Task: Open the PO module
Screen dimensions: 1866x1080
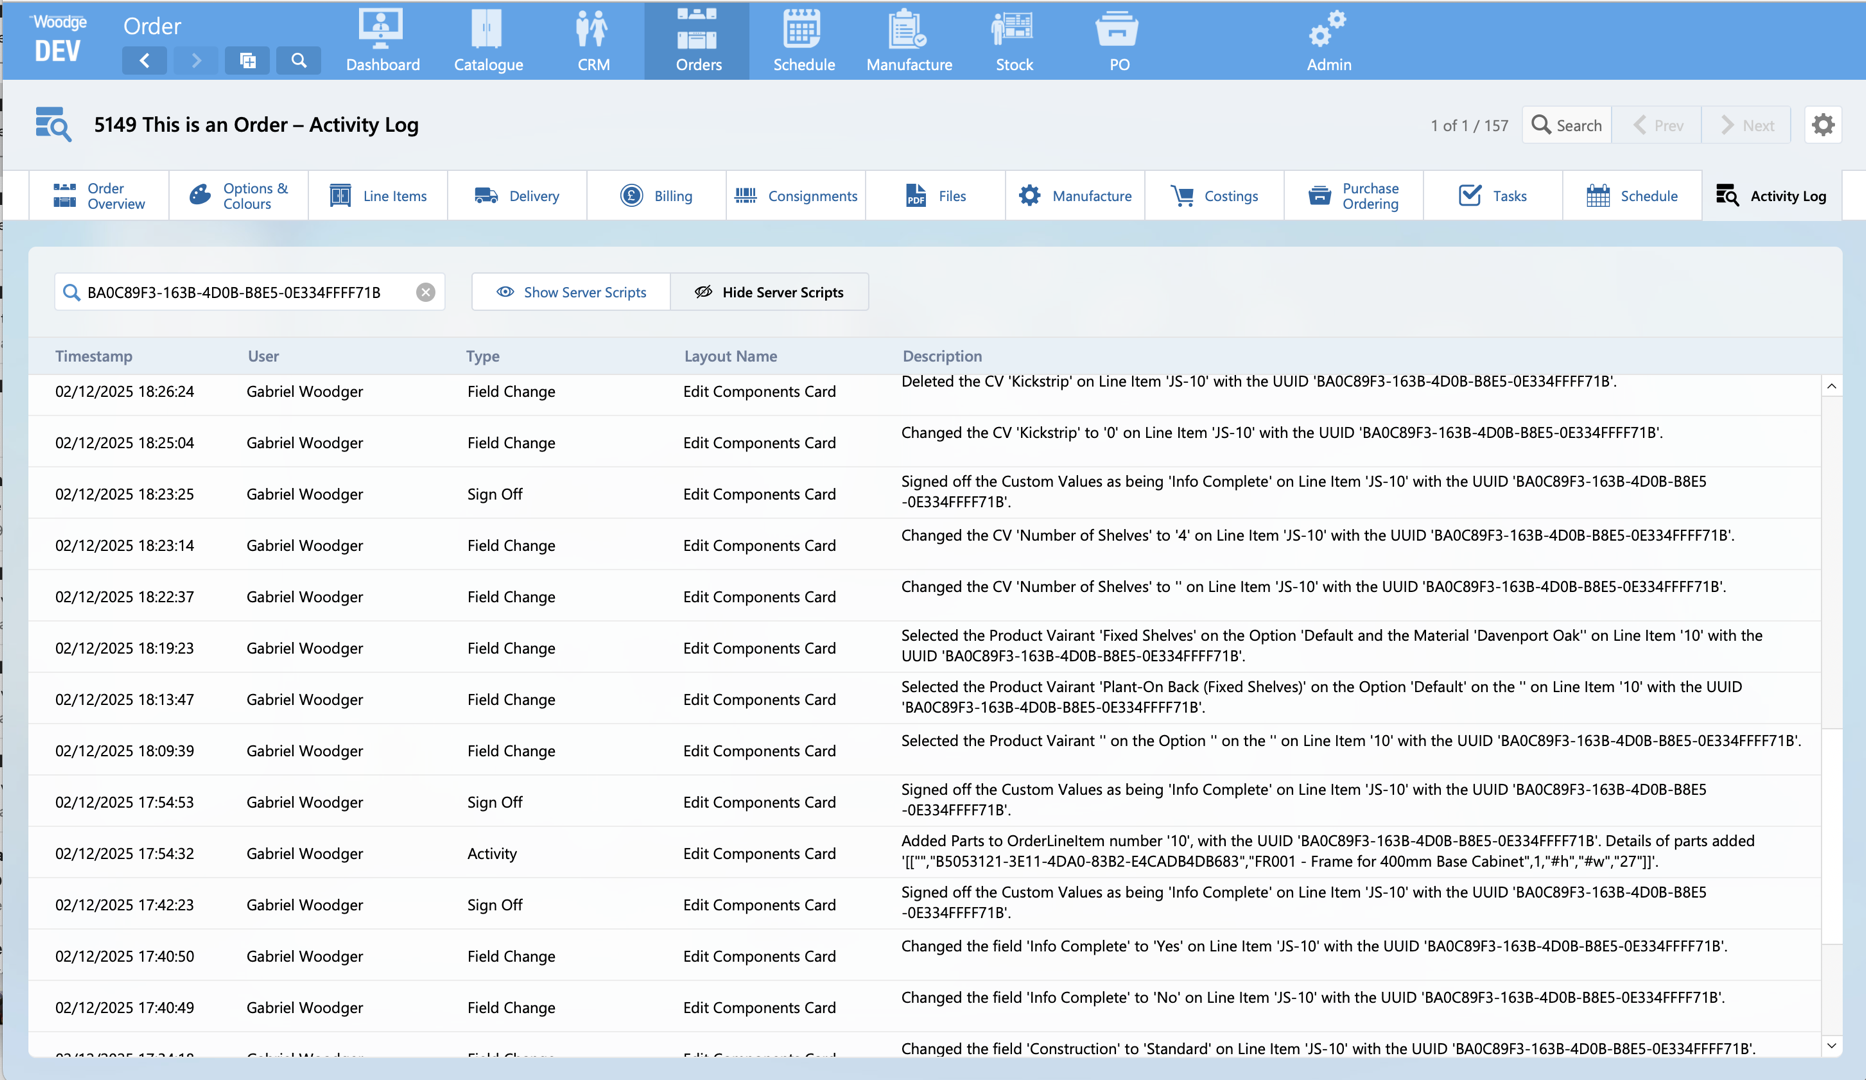Action: (1118, 40)
